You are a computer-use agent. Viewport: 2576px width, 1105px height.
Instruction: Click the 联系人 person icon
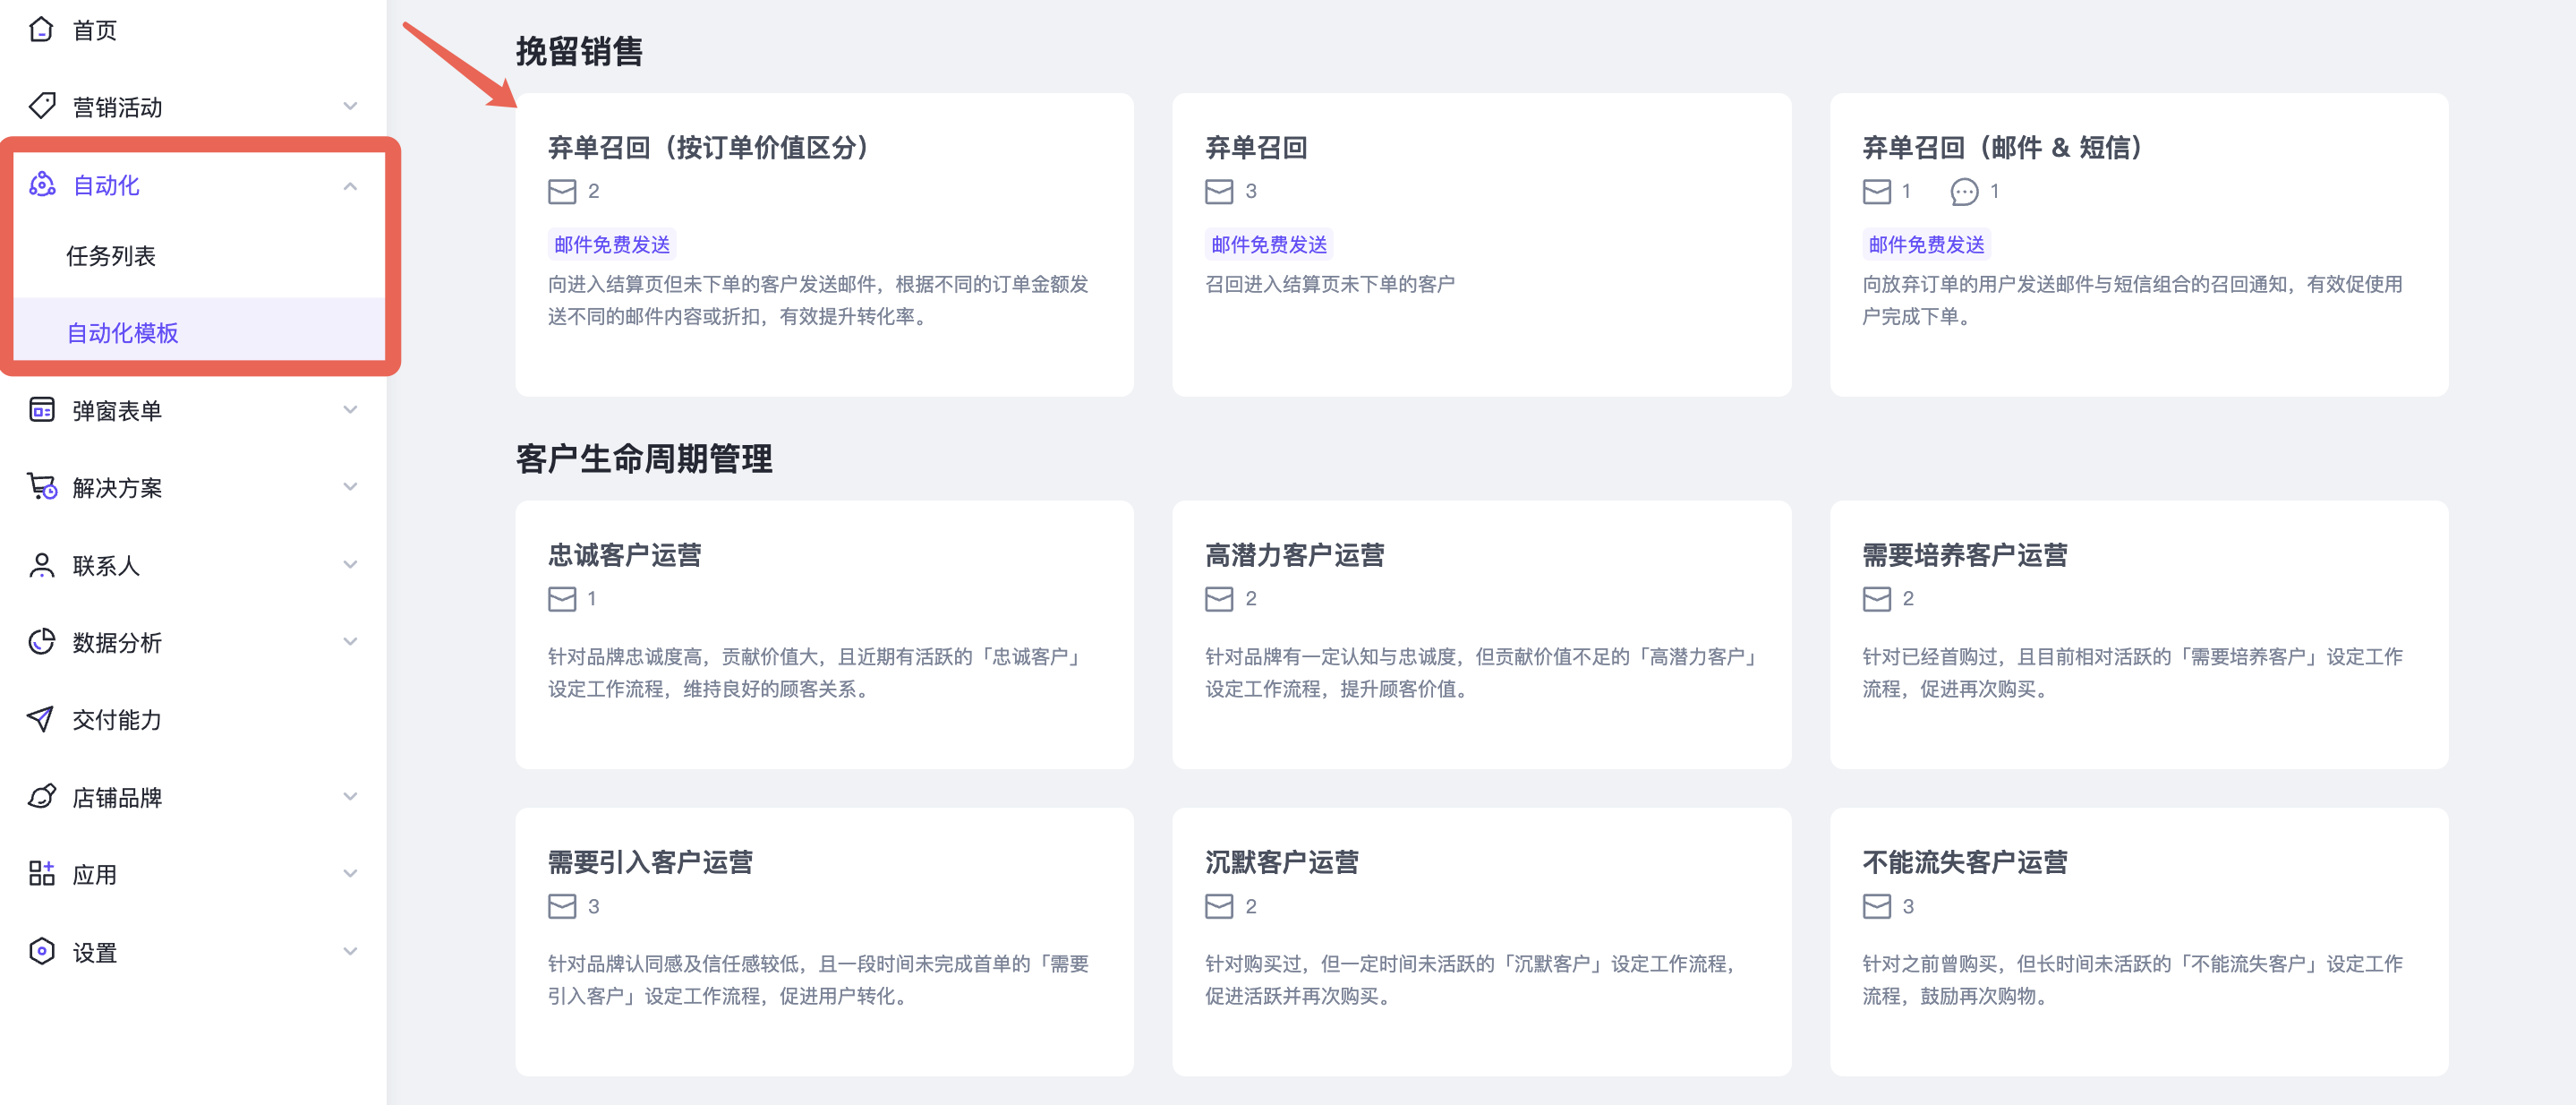point(41,565)
